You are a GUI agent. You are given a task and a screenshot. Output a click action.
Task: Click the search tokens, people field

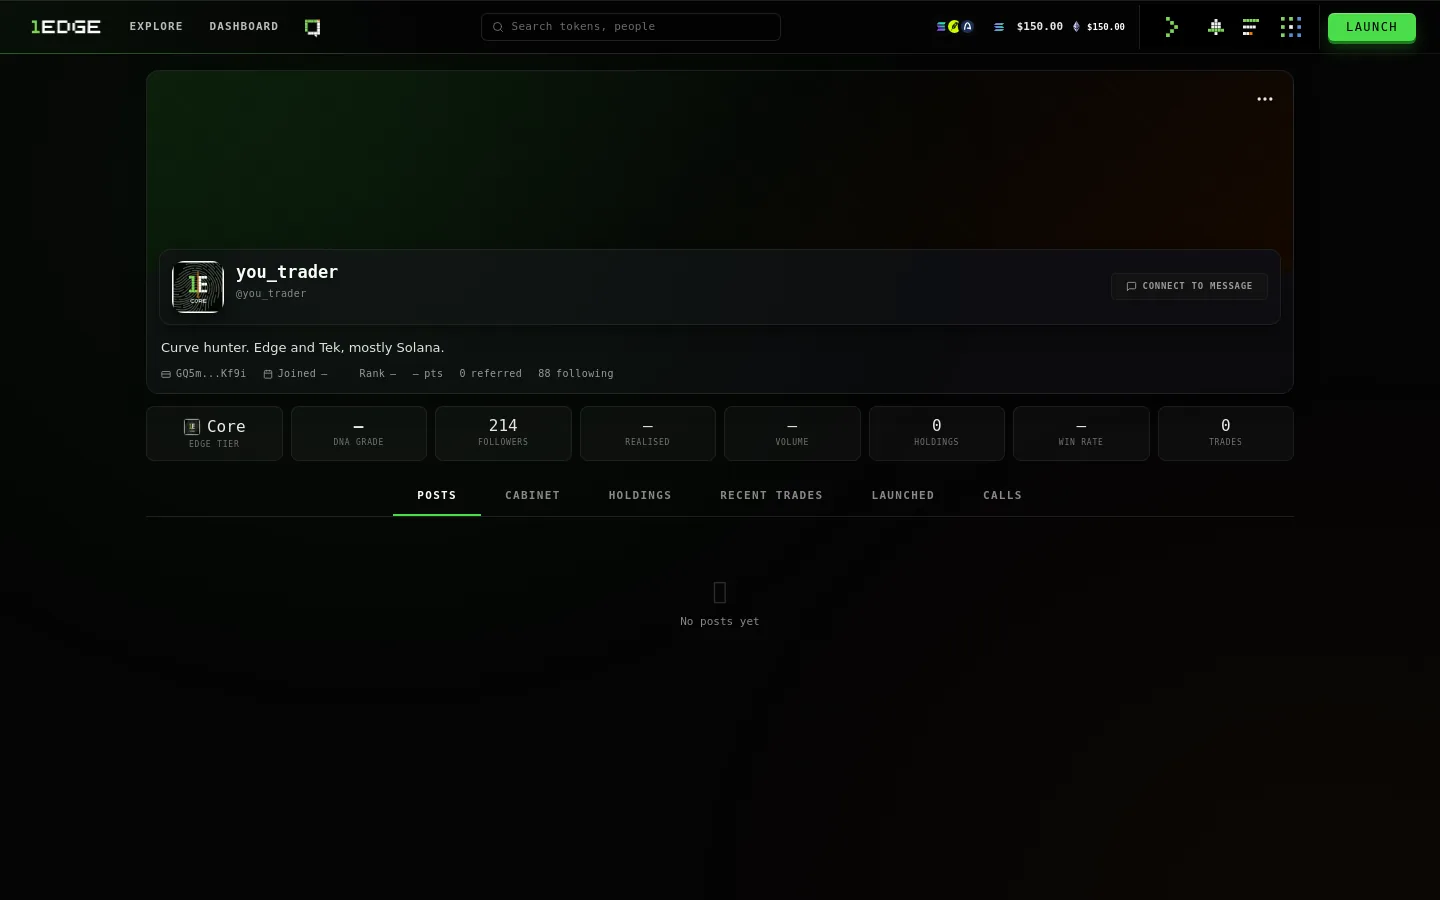(x=631, y=27)
